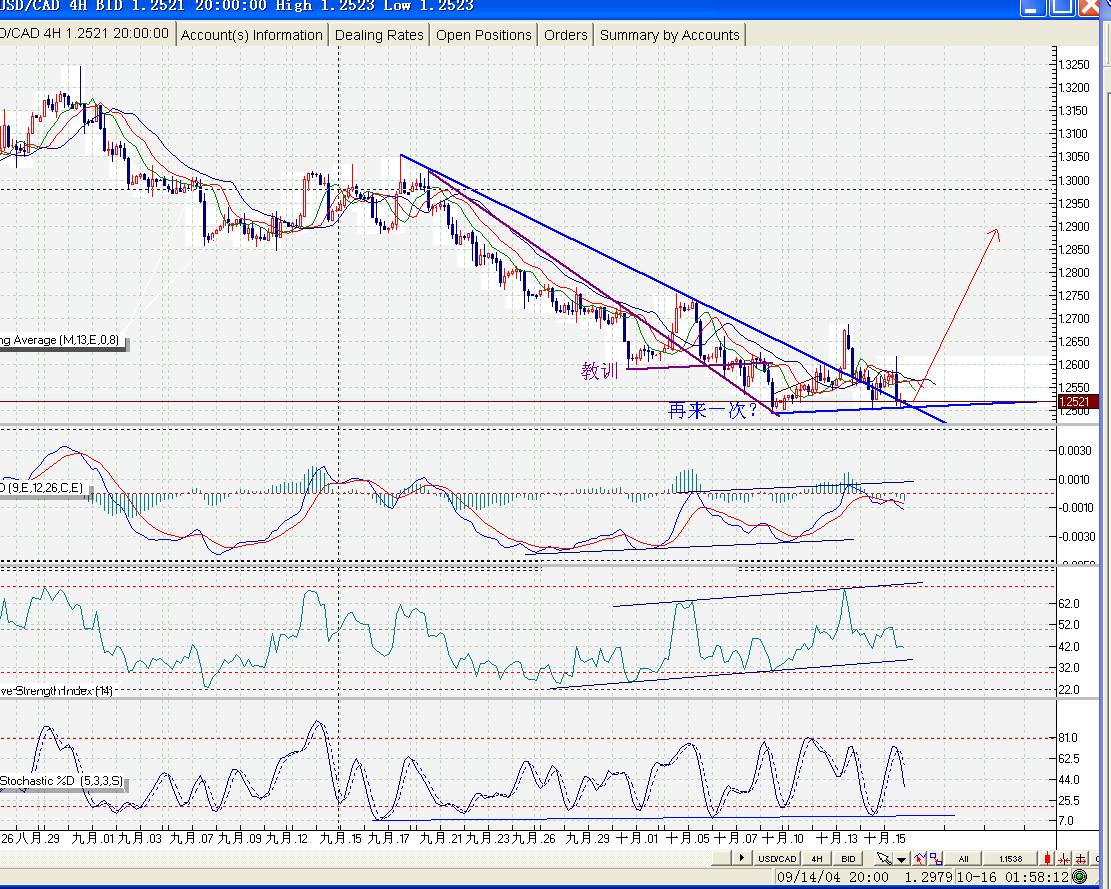This screenshot has width=1111, height=889.
Task: Click the All button in chart toolbar
Action: click(963, 859)
